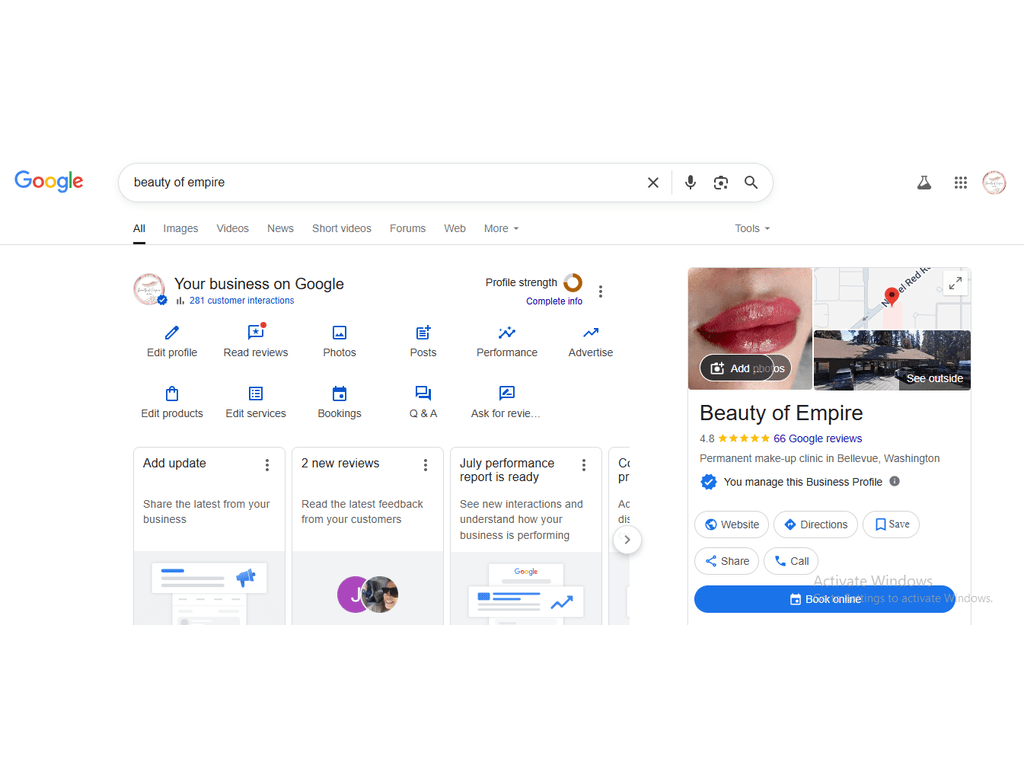The width and height of the screenshot is (1024, 768).
Task: Expand the map with the fullscreen icon
Action: point(955,283)
